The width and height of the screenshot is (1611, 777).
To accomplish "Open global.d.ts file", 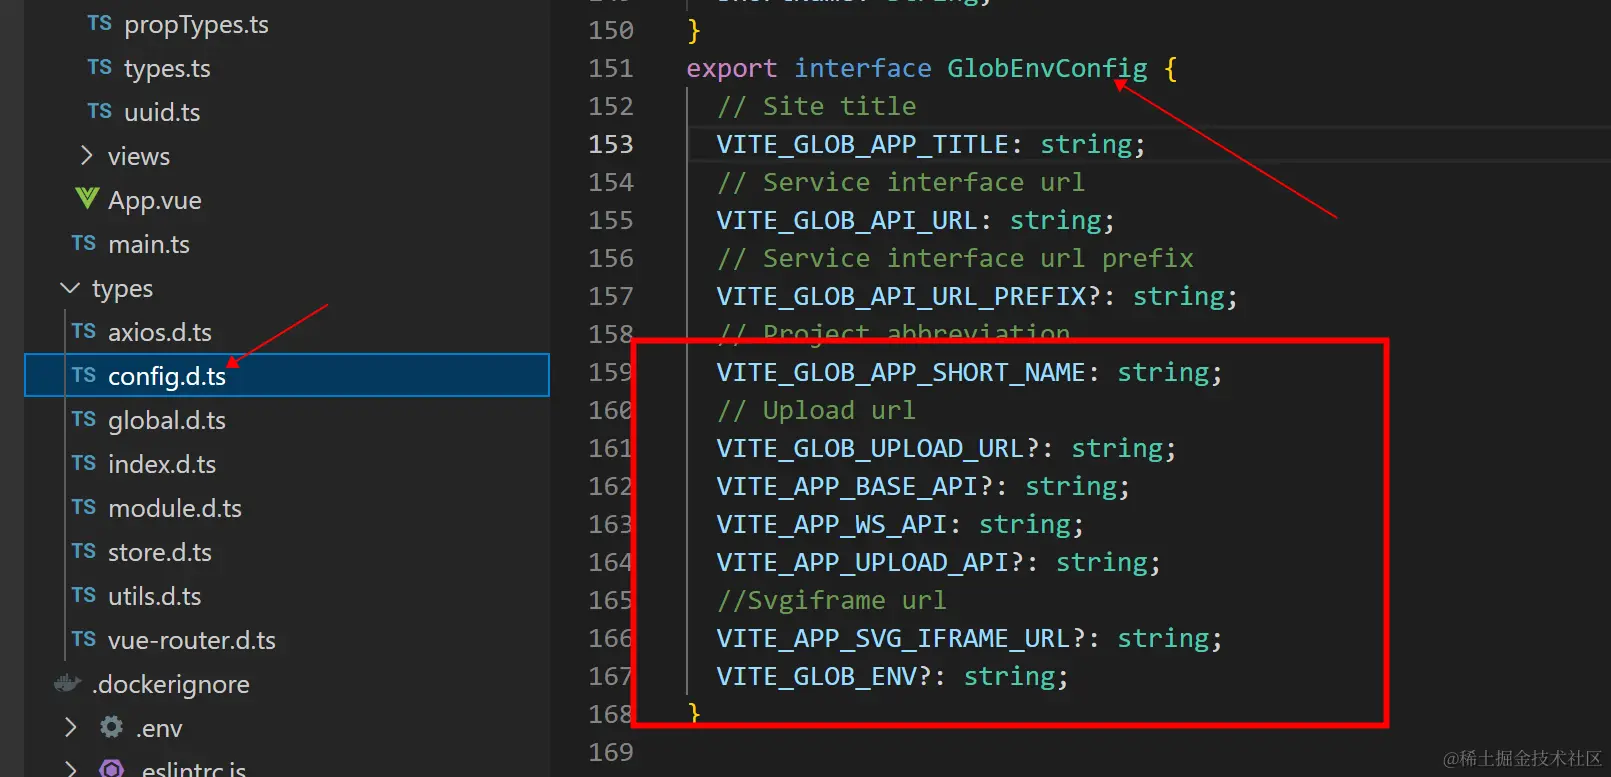I will 167,421.
